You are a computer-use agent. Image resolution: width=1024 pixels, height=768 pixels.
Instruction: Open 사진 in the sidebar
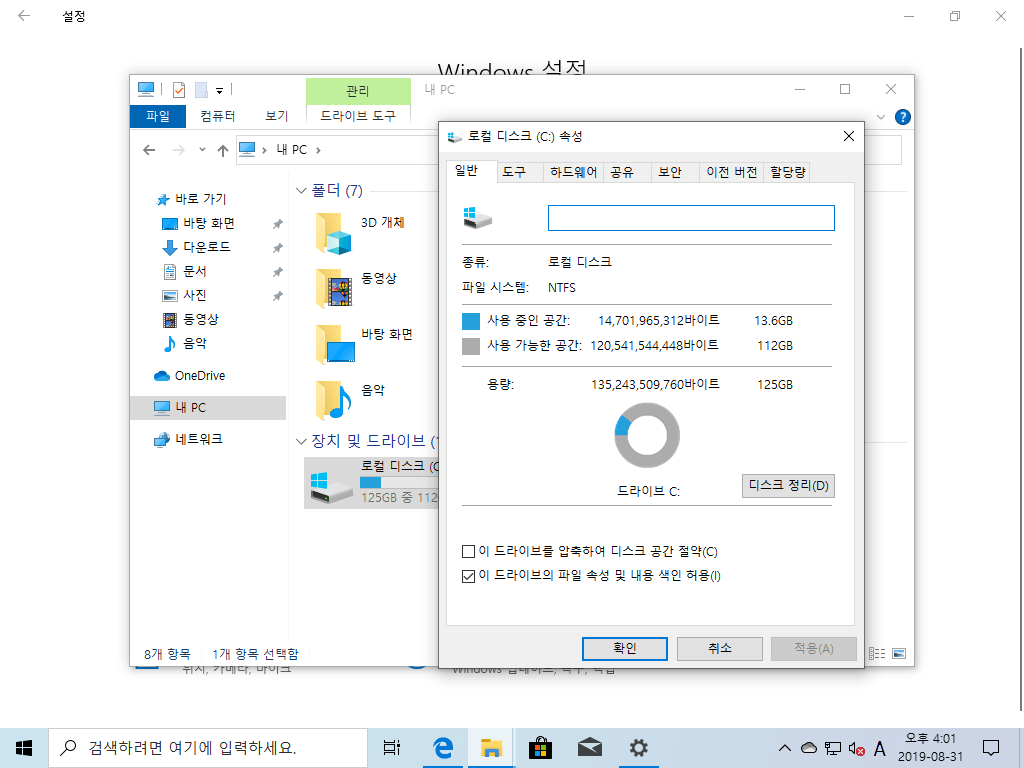(x=195, y=295)
